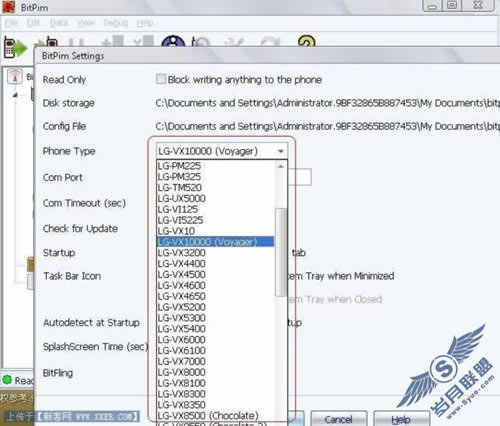
Task: Click the Com Port input field
Action: click(299, 177)
